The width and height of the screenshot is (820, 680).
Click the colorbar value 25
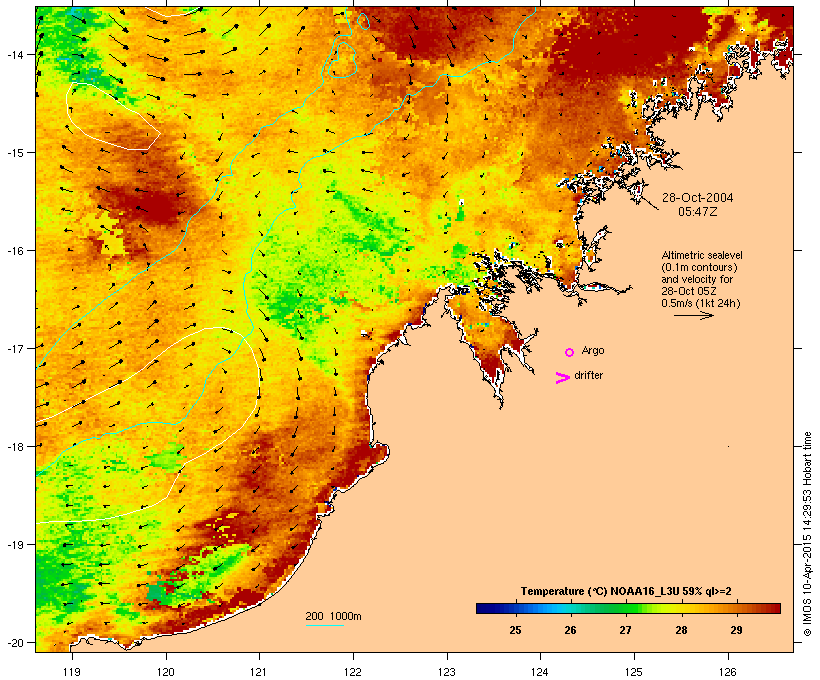515,630
